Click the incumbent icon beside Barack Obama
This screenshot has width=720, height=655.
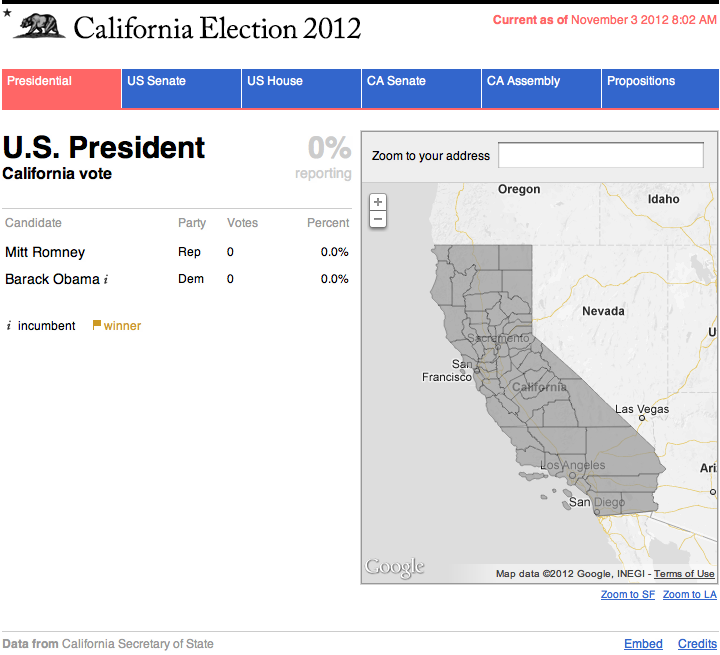pos(106,280)
